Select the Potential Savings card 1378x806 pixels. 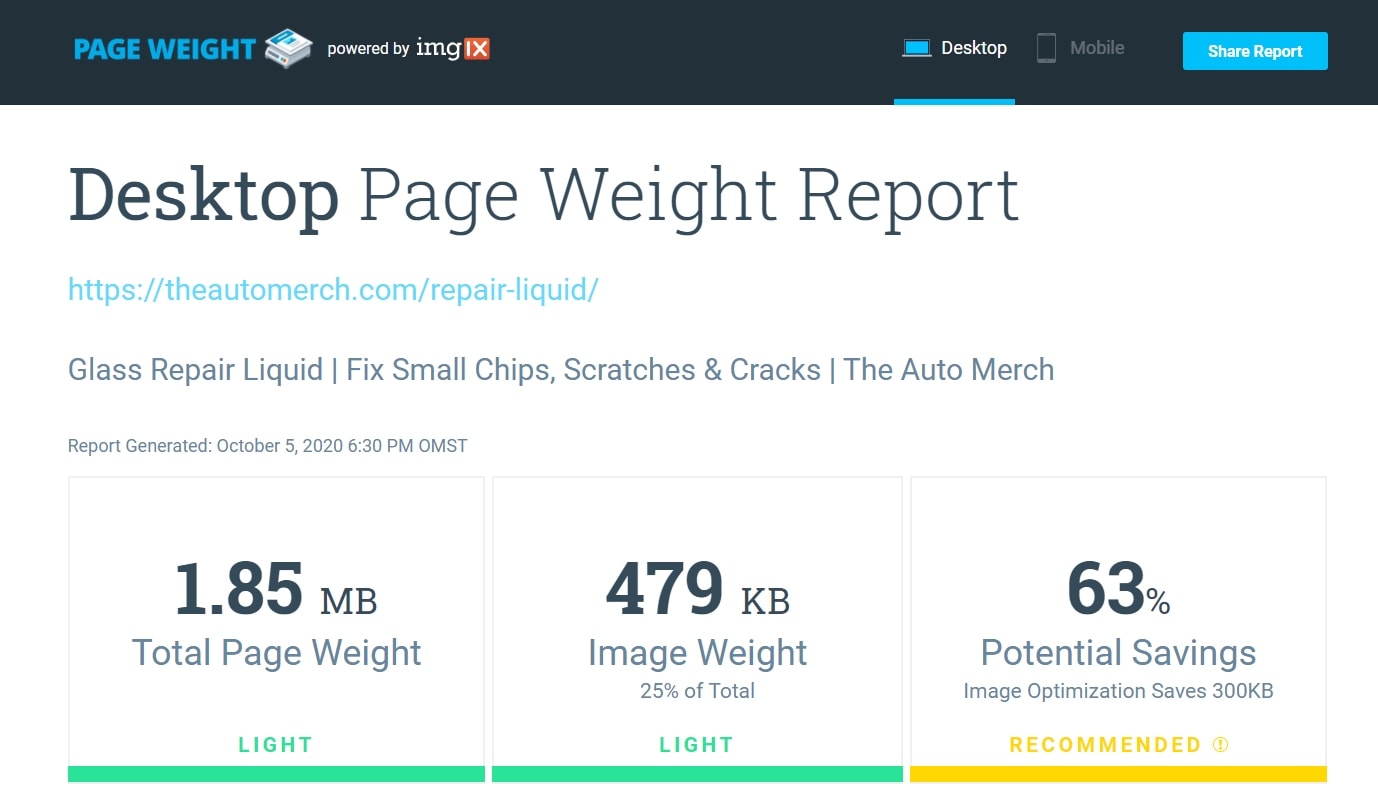[x=1118, y=620]
